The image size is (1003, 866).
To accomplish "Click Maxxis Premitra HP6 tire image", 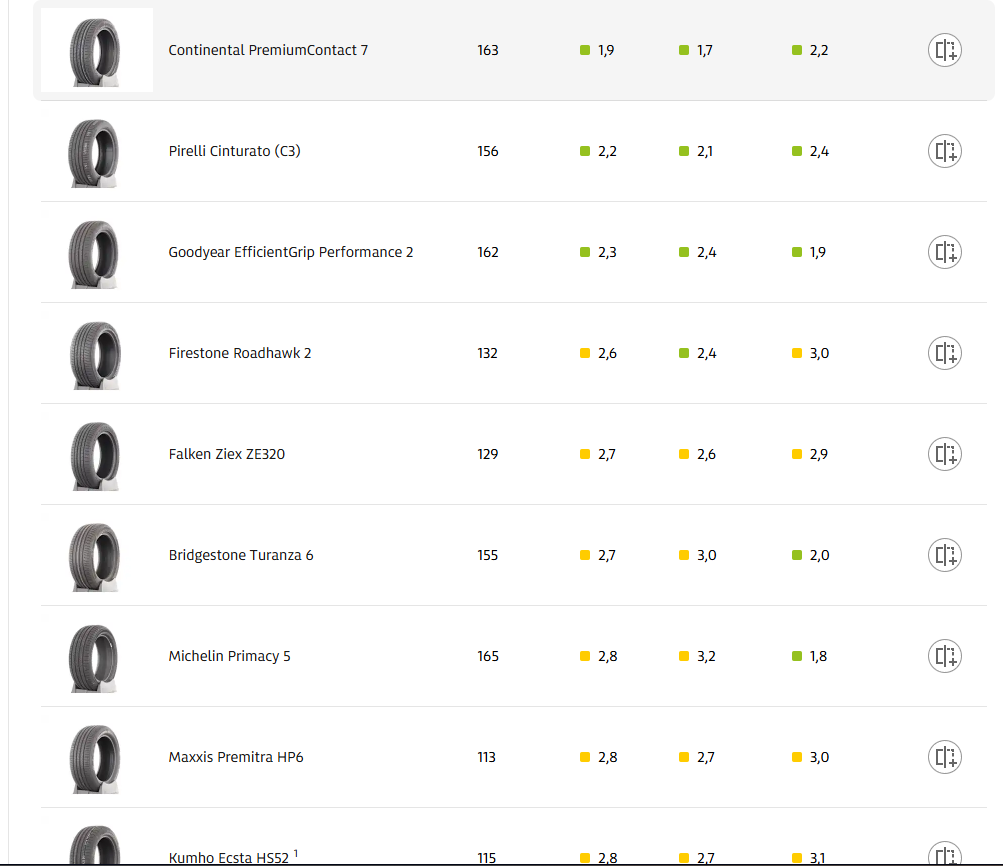I will 96,757.
